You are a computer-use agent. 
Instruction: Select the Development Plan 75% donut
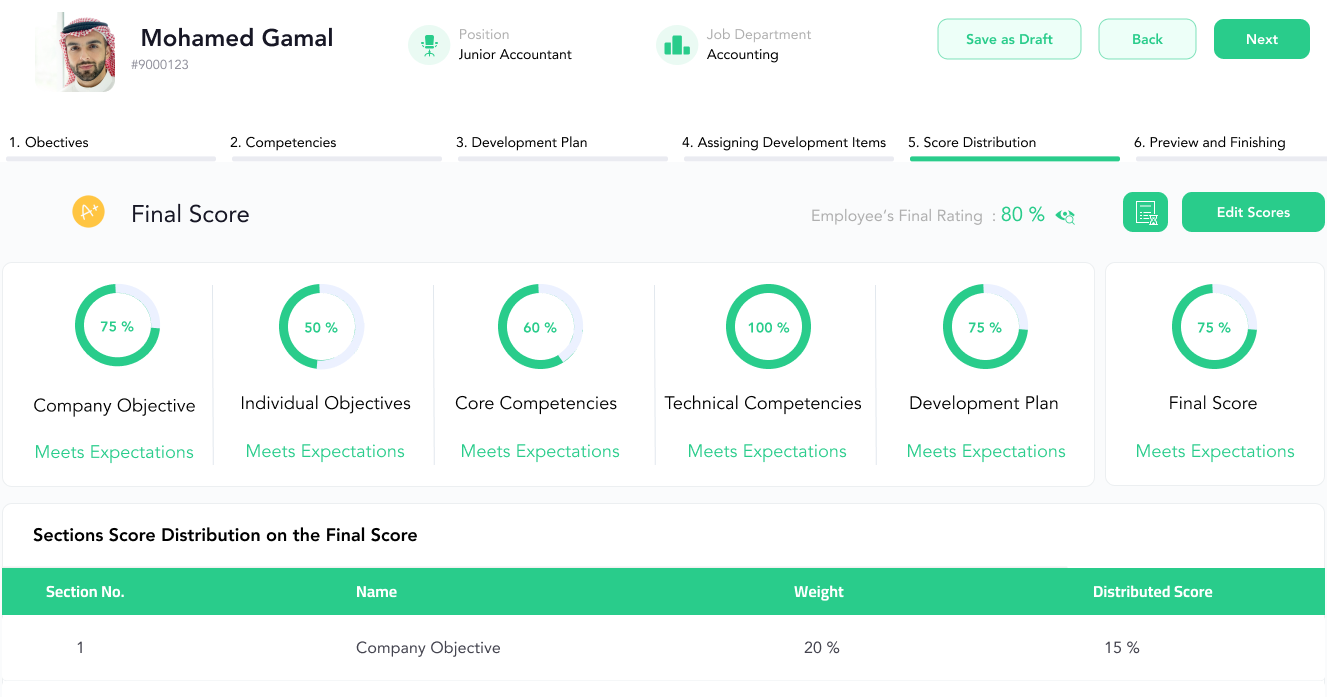[985, 327]
